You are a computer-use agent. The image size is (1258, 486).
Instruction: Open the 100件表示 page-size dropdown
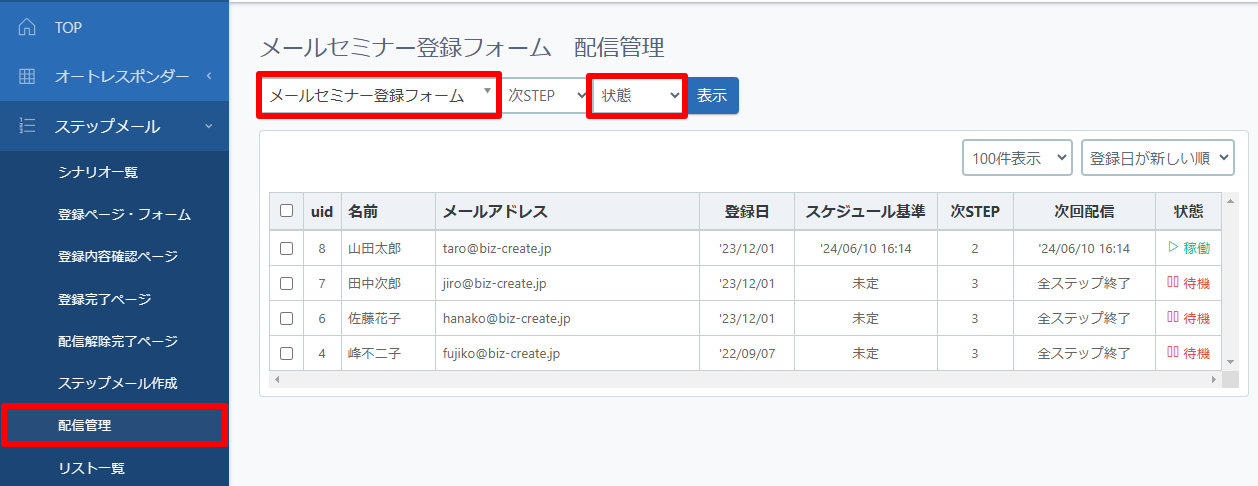click(x=1017, y=158)
